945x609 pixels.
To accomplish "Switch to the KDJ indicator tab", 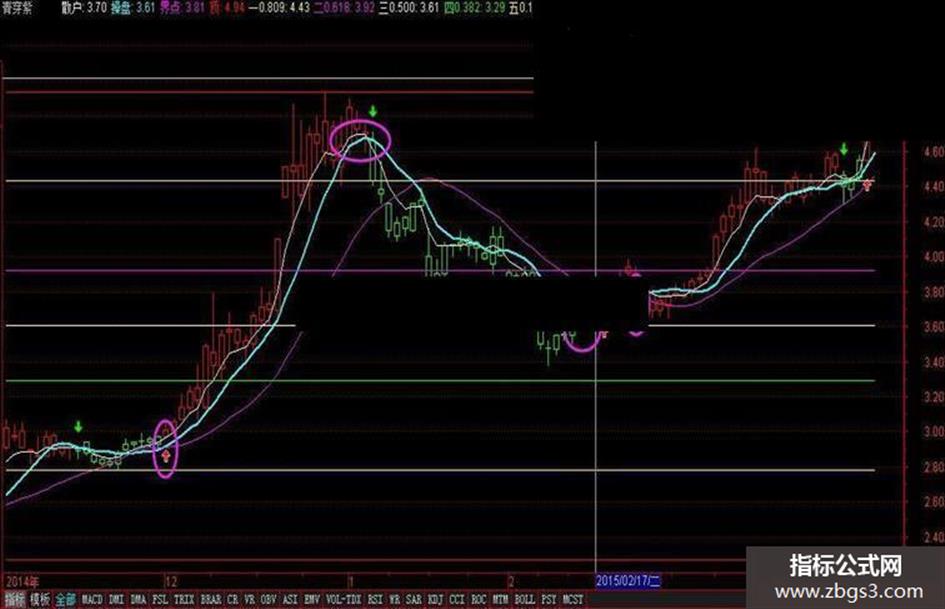I will coord(435,600).
